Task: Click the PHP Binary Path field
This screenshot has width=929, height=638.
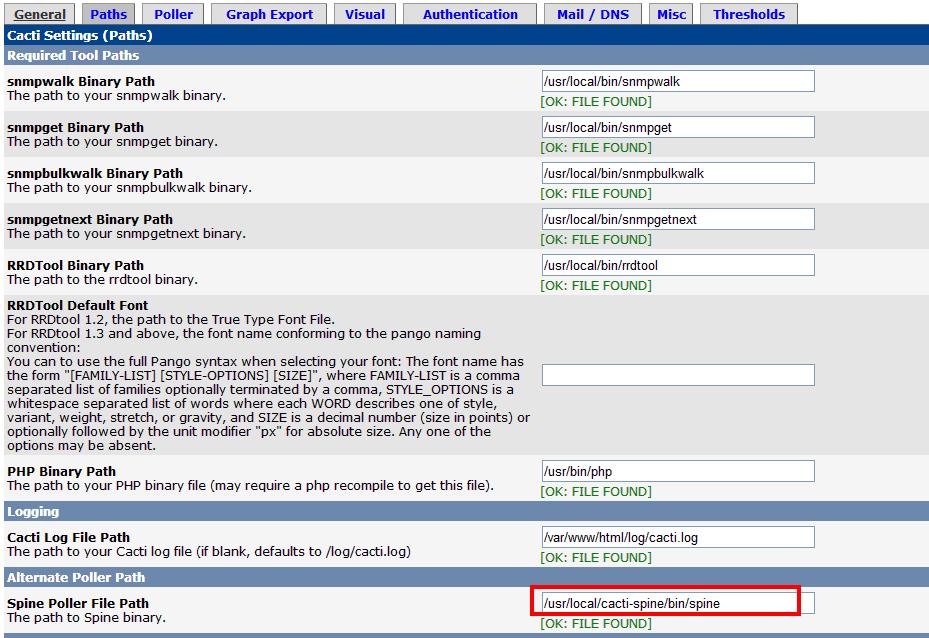Action: [x=678, y=472]
